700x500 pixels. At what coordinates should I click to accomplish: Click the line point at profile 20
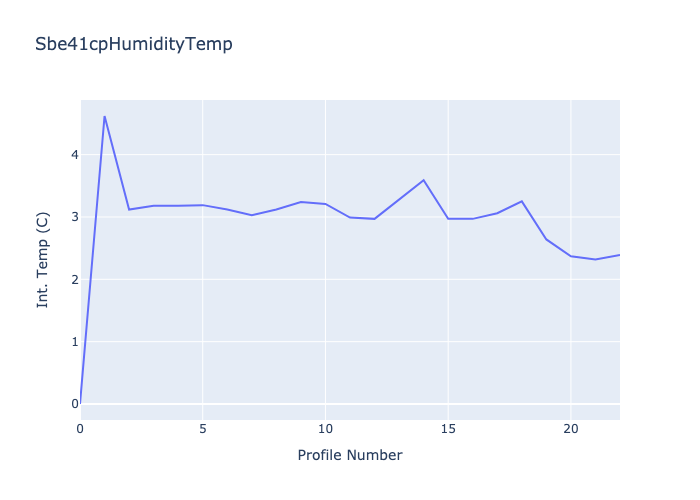point(571,256)
